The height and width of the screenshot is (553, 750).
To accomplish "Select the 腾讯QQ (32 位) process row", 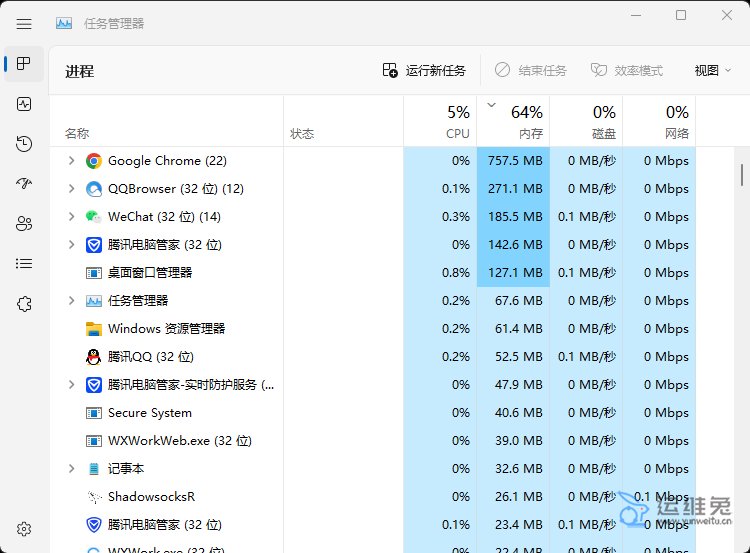I will (150, 357).
